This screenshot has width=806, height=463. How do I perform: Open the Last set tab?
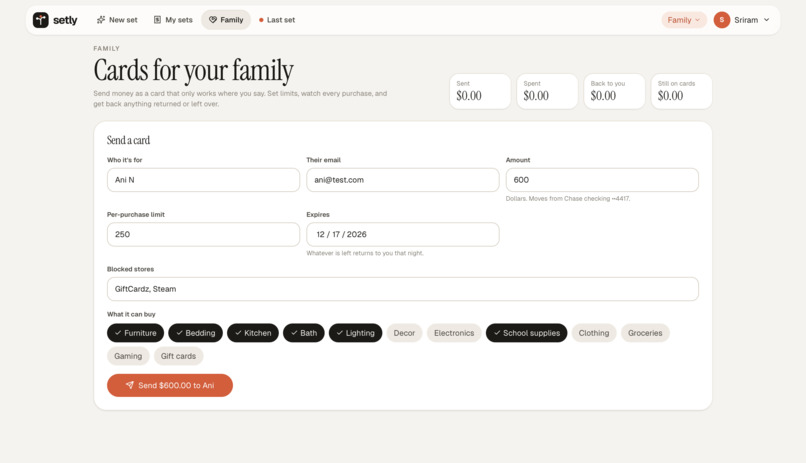277,20
